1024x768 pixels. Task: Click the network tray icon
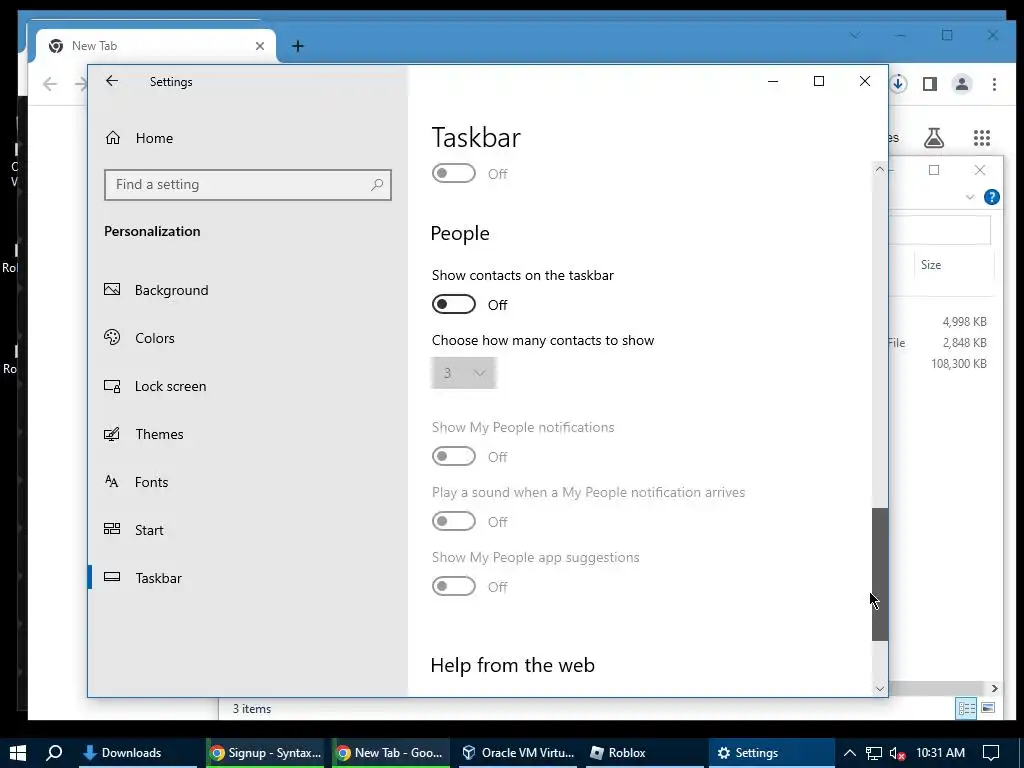coord(874,753)
